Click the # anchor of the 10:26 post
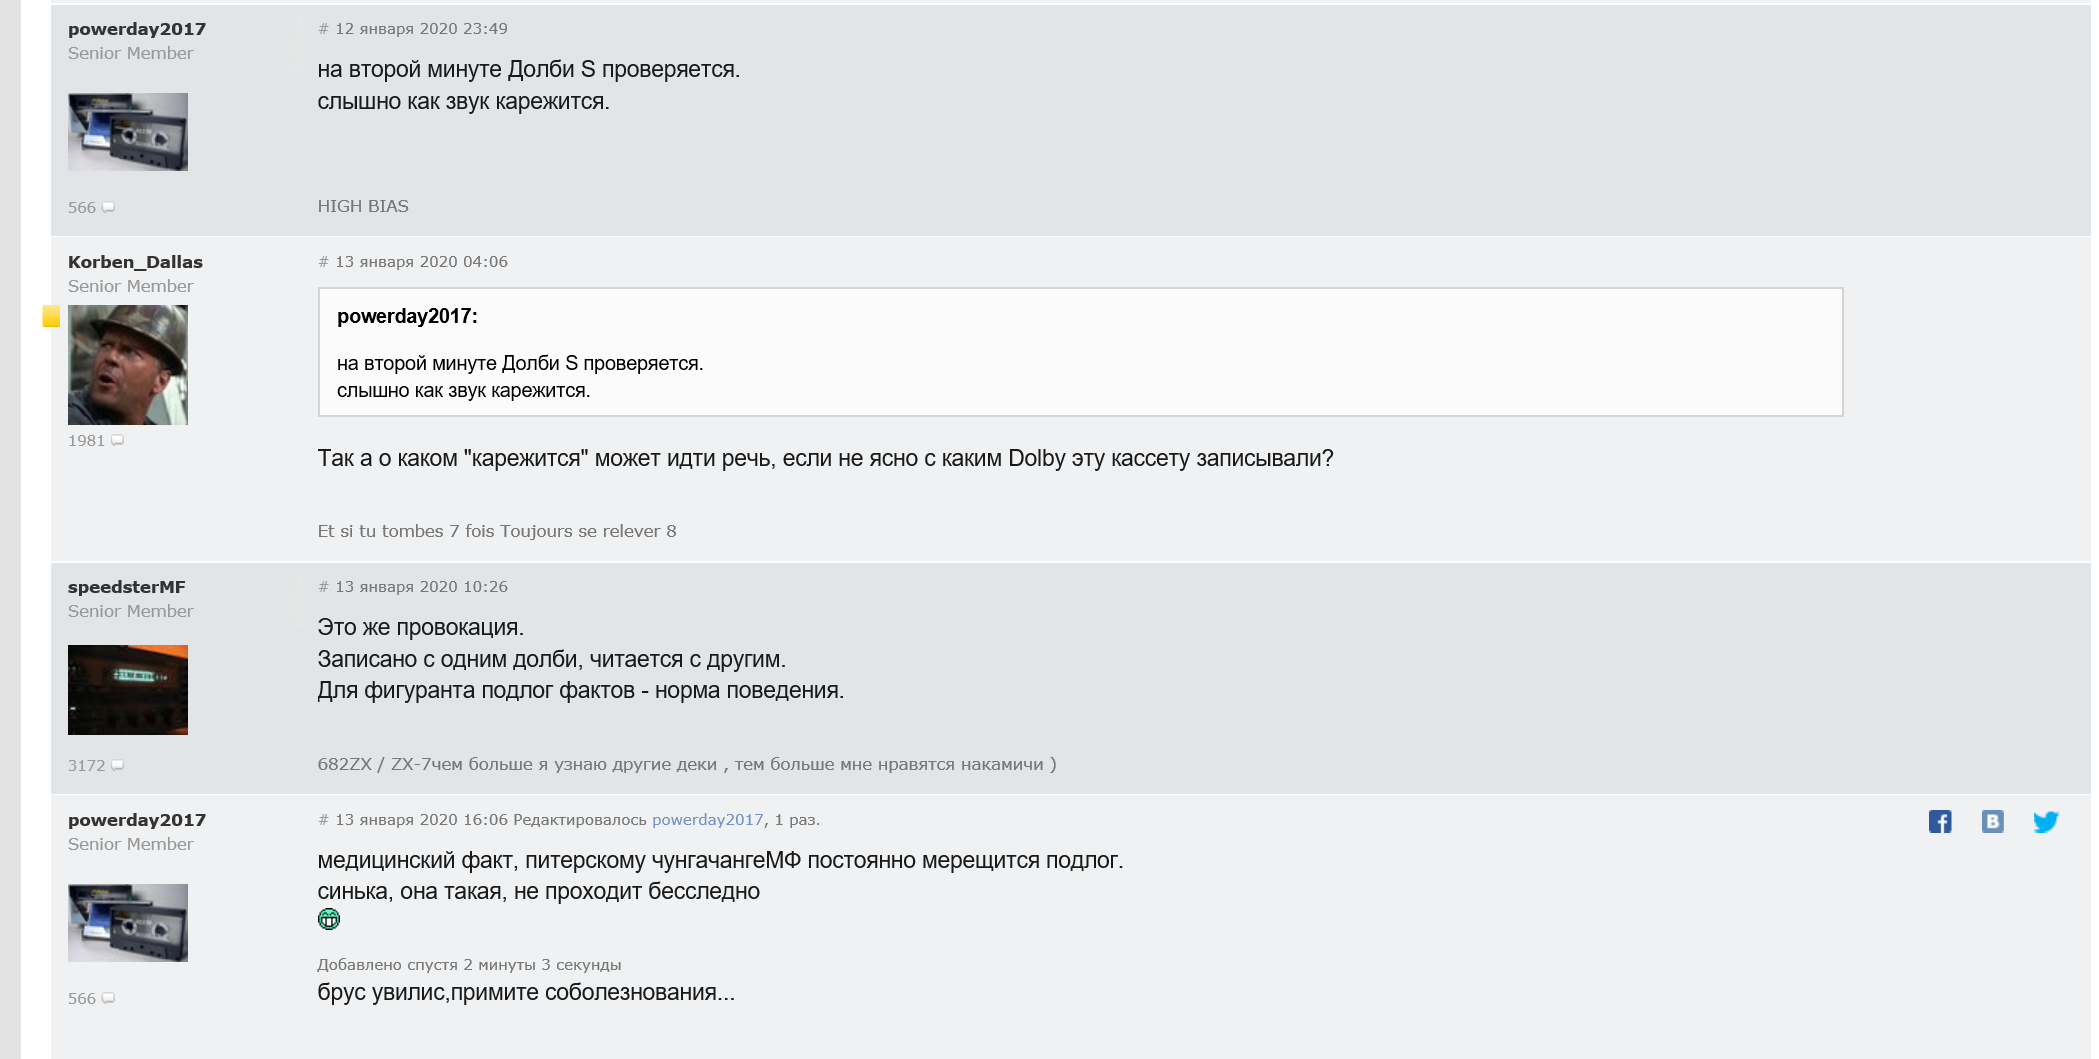This screenshot has width=2099, height=1059. (x=323, y=587)
